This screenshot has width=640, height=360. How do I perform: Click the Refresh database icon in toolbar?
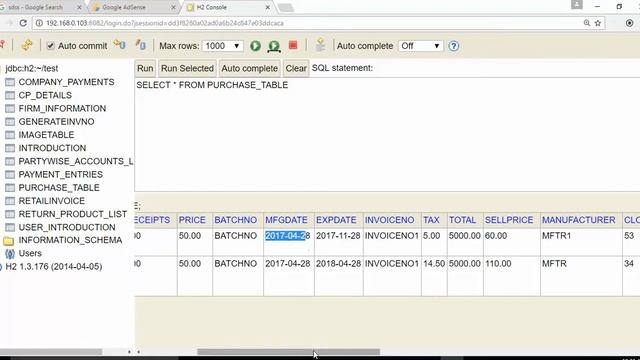27,45
